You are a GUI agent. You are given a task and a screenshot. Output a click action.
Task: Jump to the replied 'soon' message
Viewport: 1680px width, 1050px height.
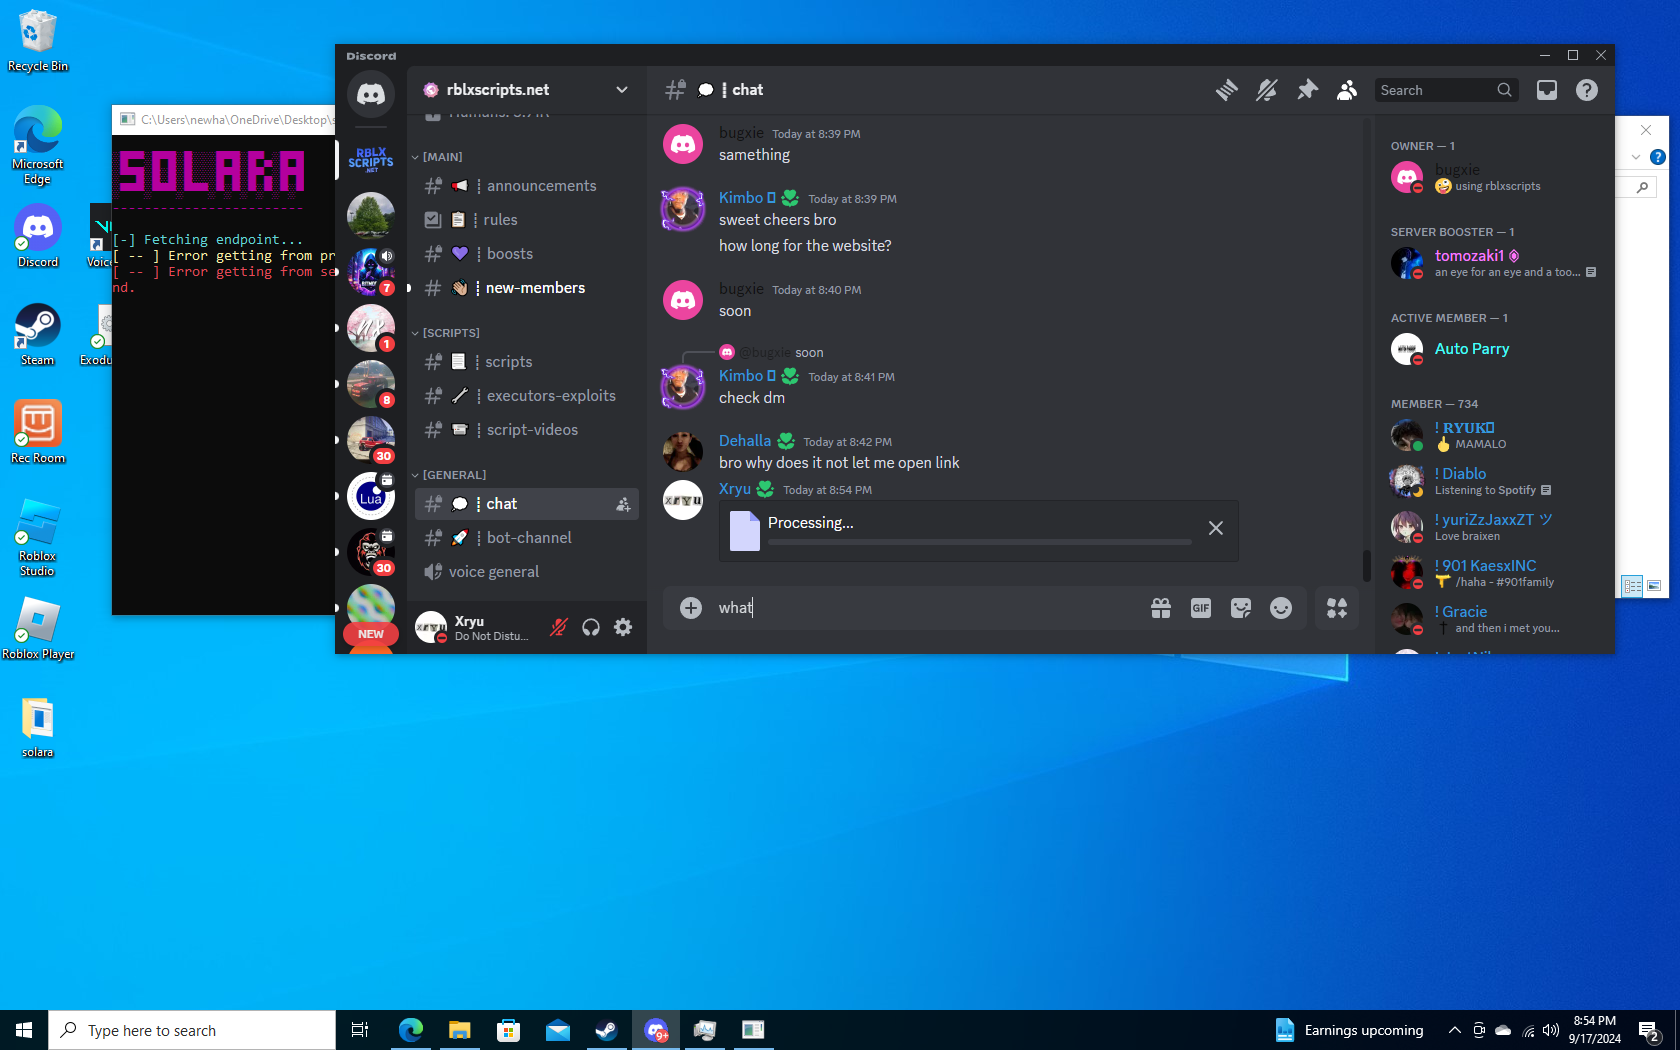(809, 352)
